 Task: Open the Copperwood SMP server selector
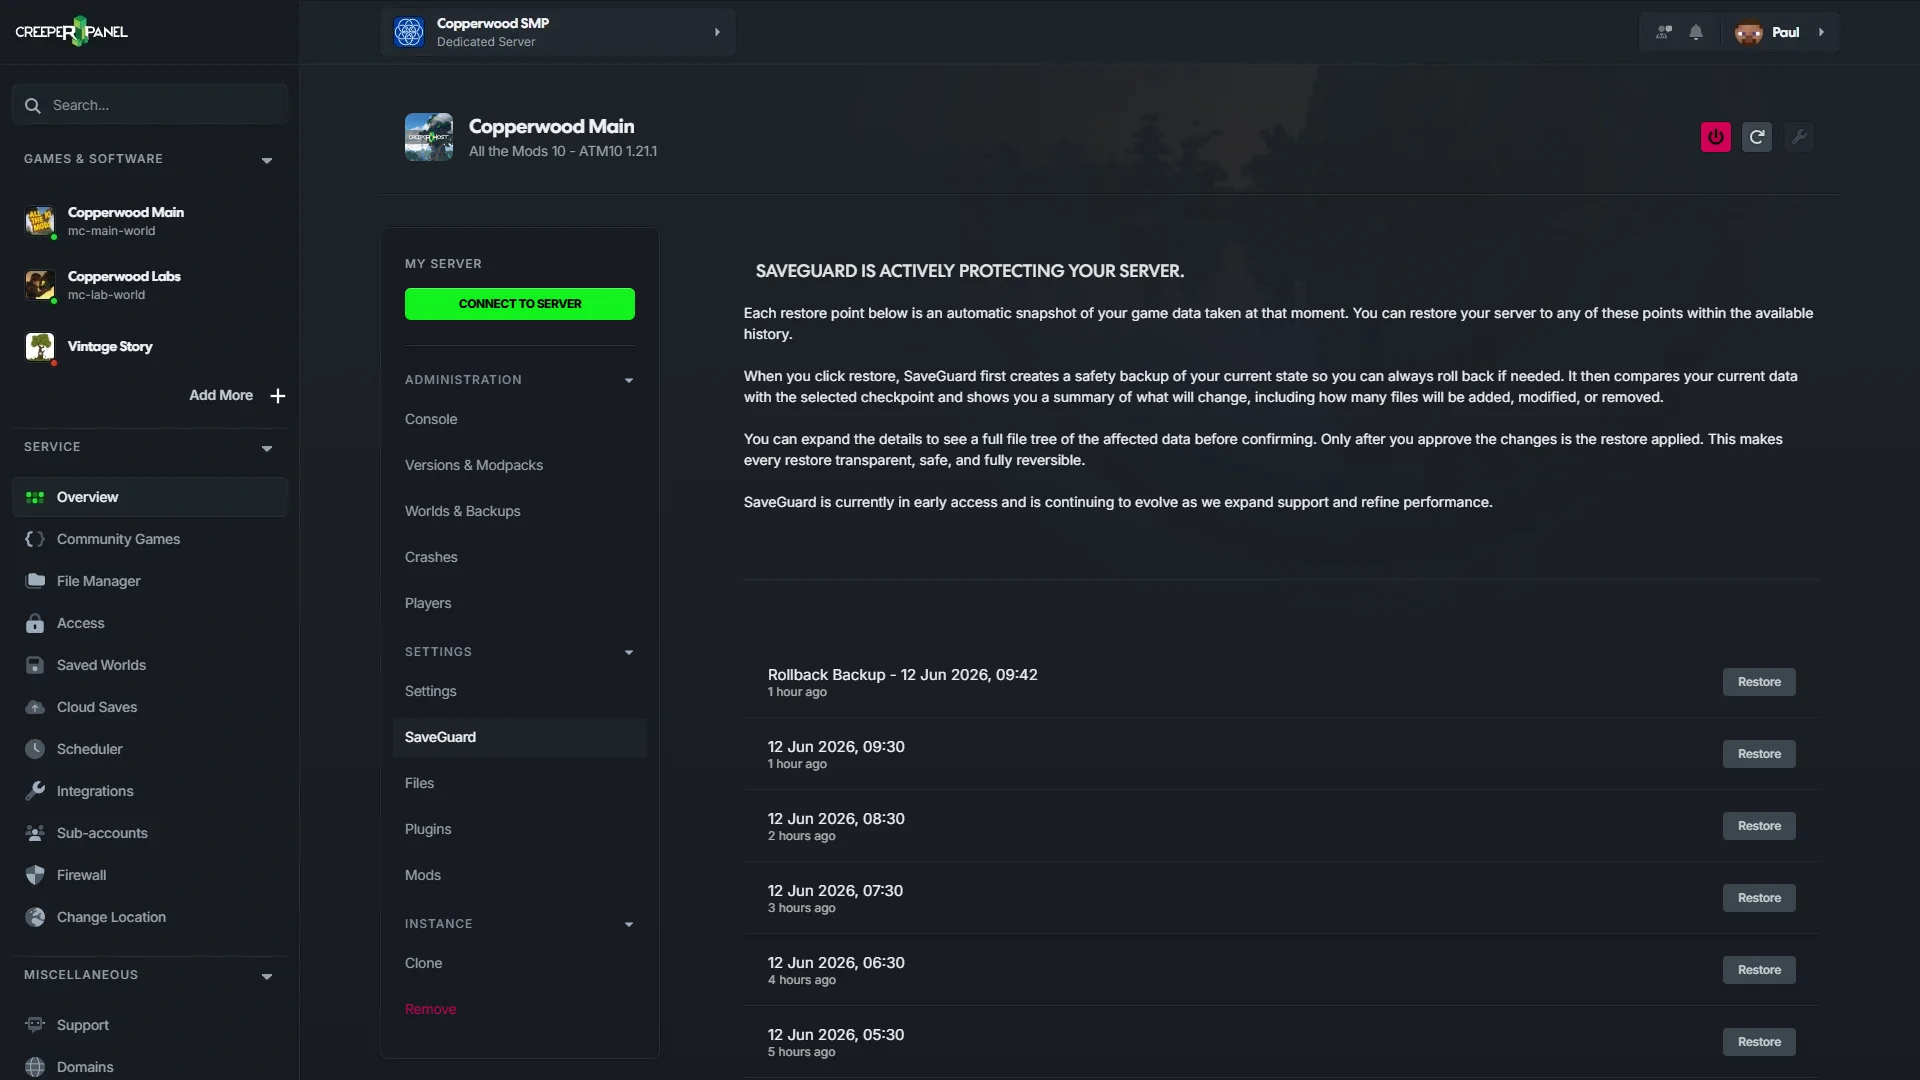pos(558,32)
